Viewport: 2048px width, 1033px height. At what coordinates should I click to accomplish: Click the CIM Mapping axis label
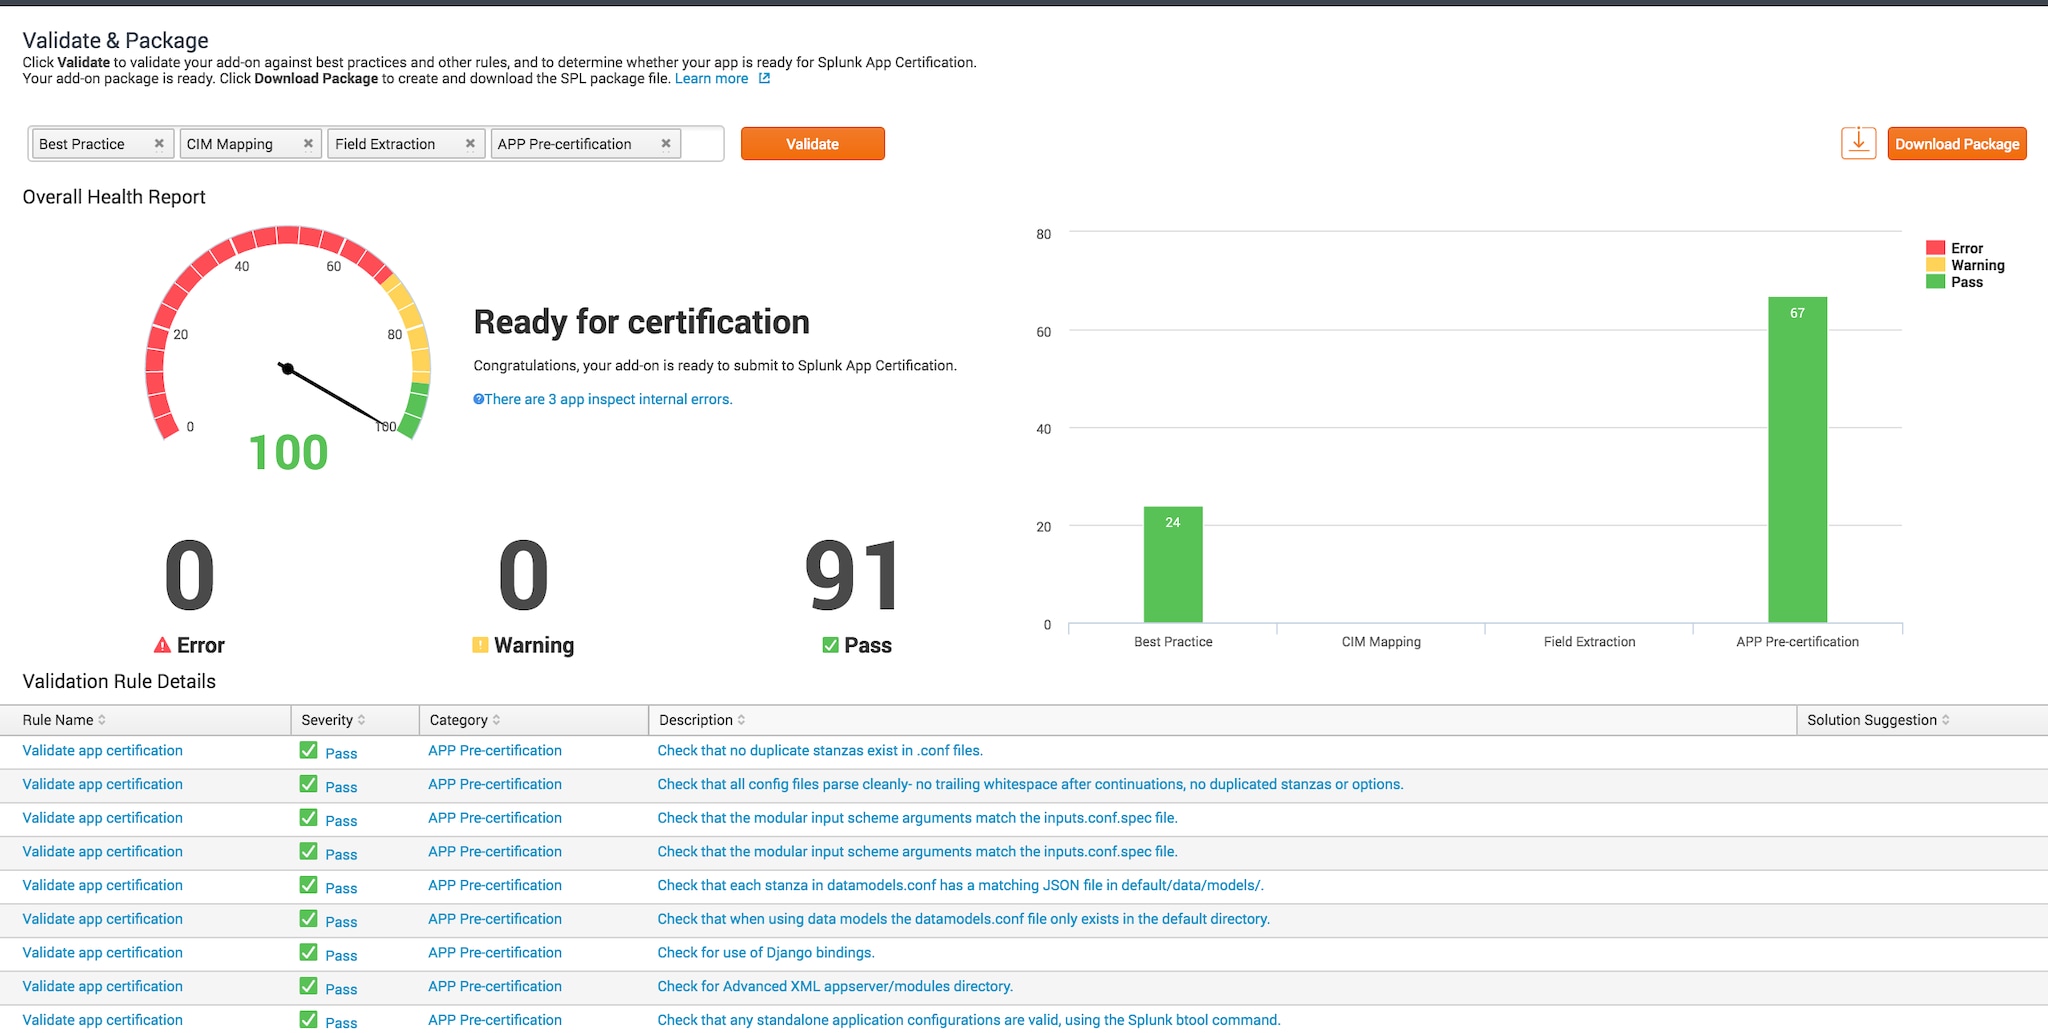(x=1381, y=642)
